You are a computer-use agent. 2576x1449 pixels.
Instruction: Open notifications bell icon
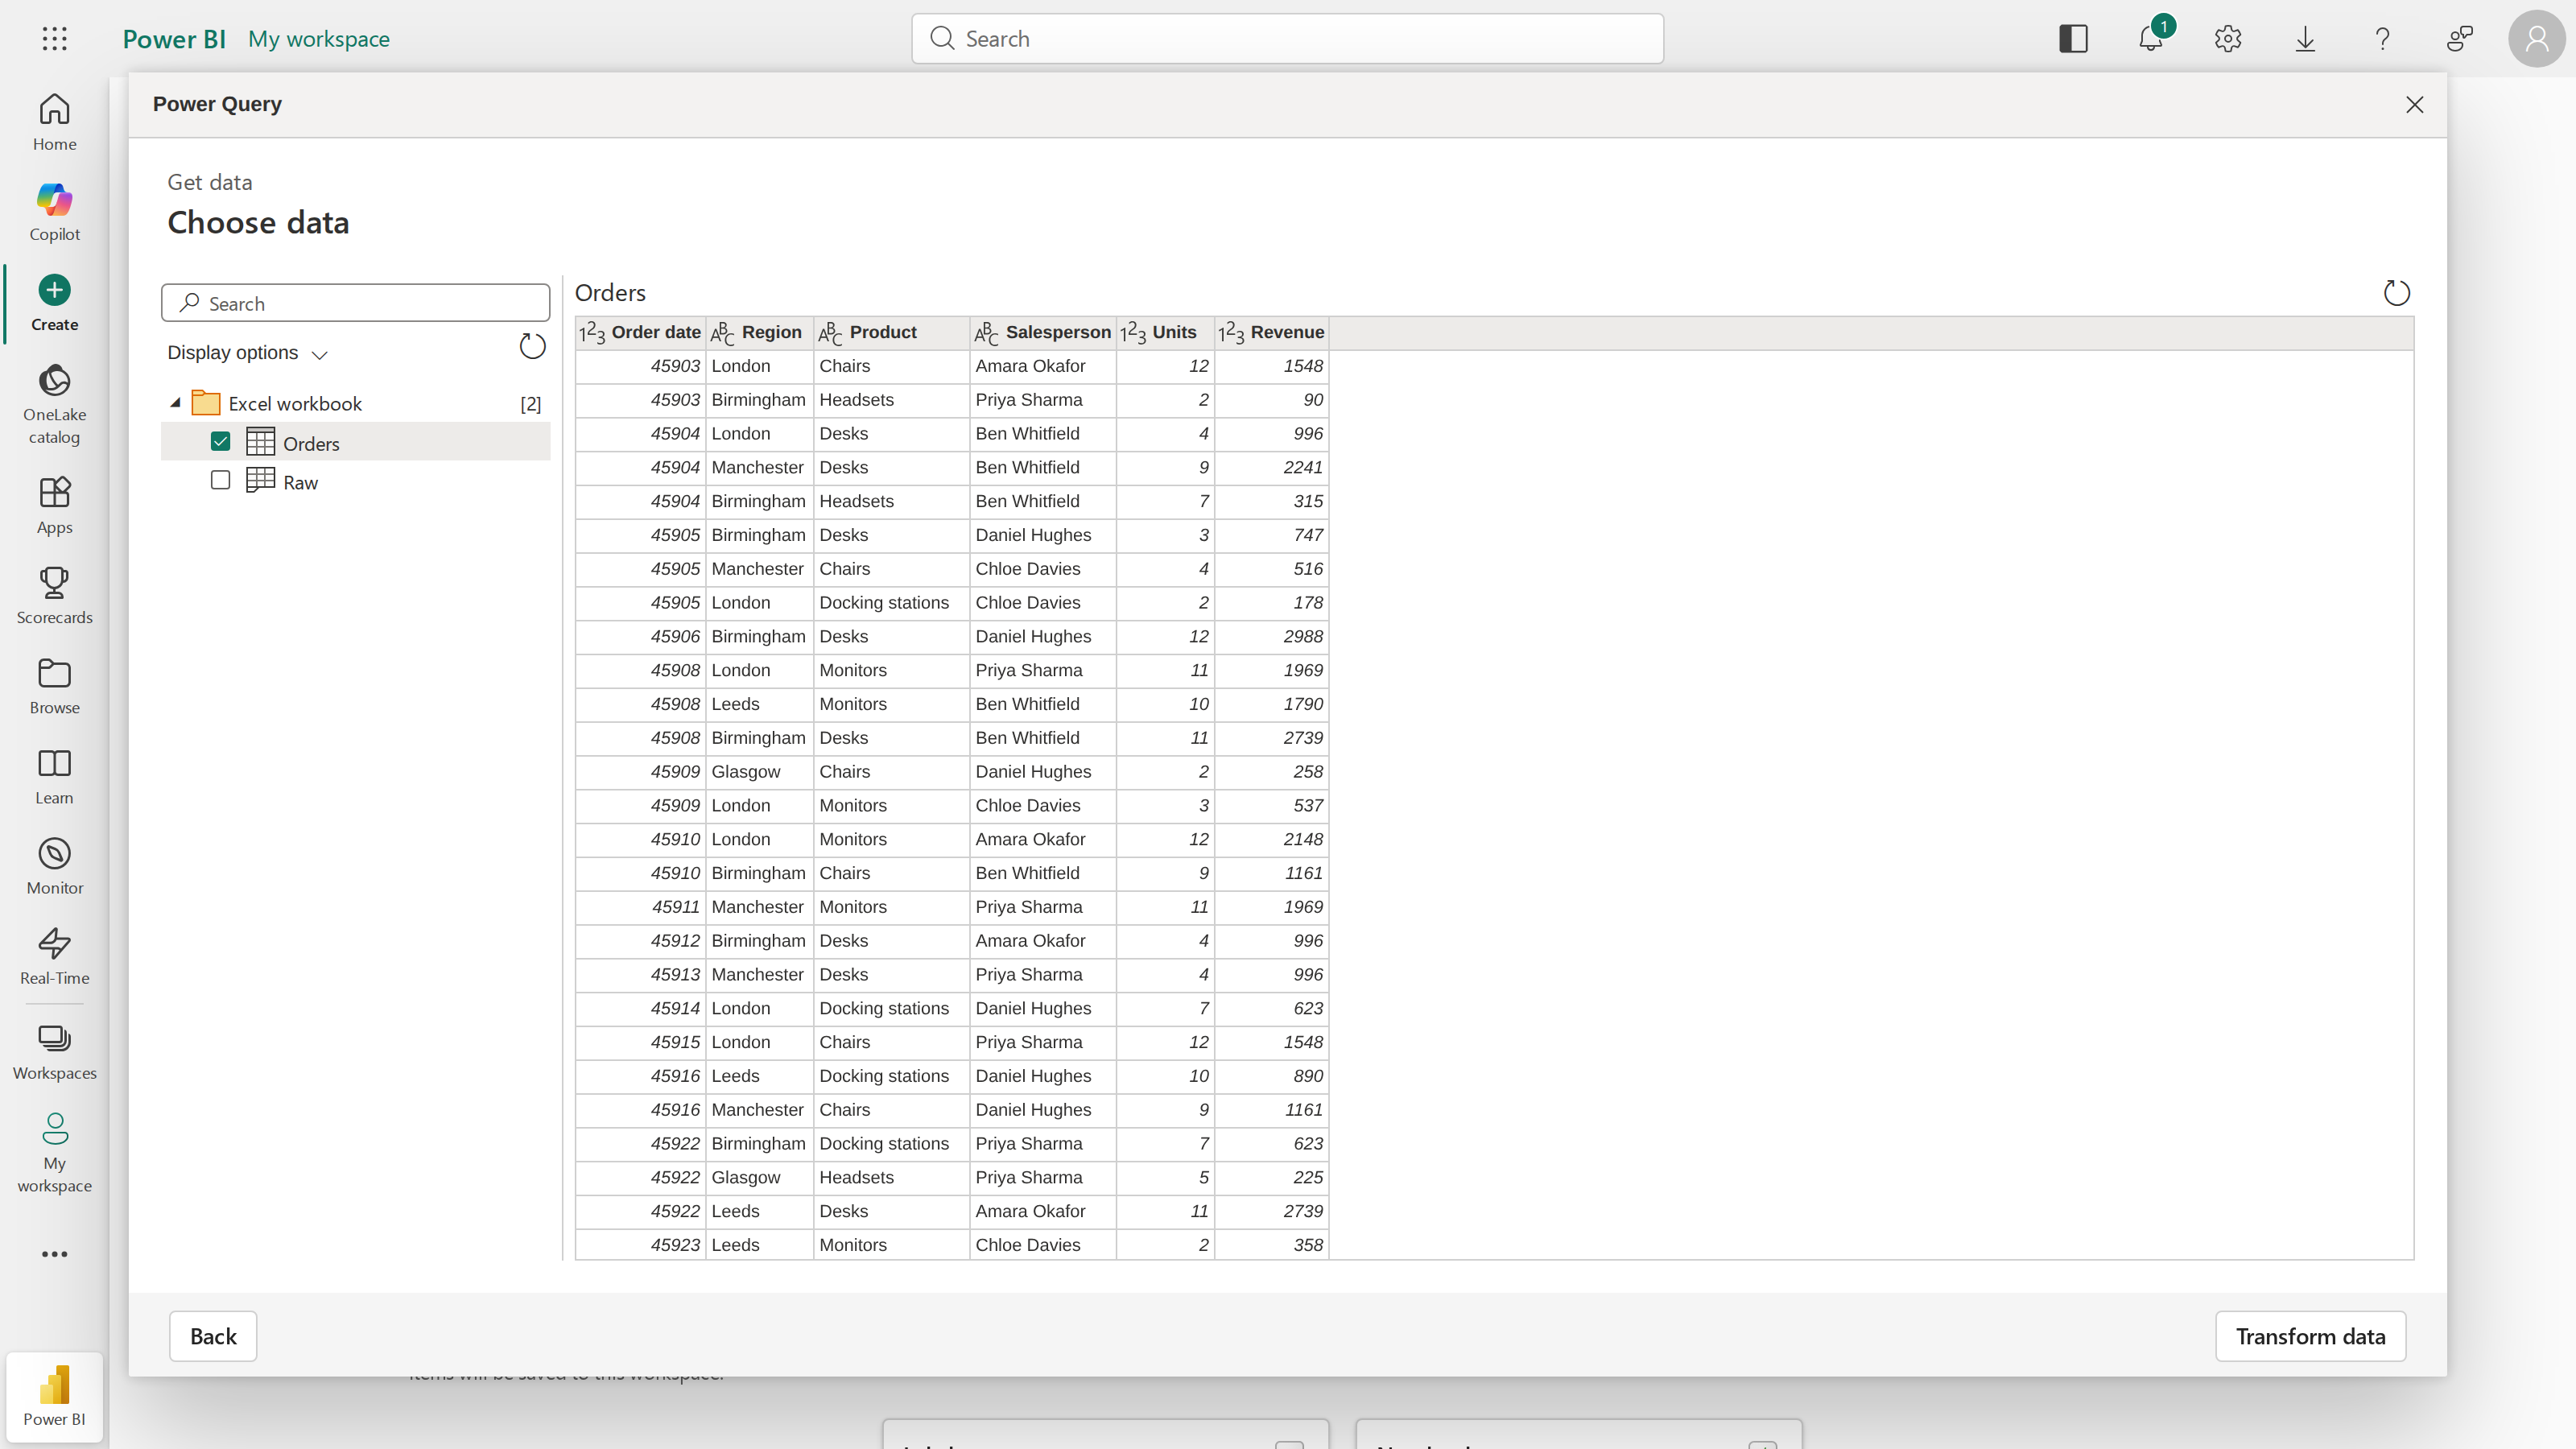2150,39
